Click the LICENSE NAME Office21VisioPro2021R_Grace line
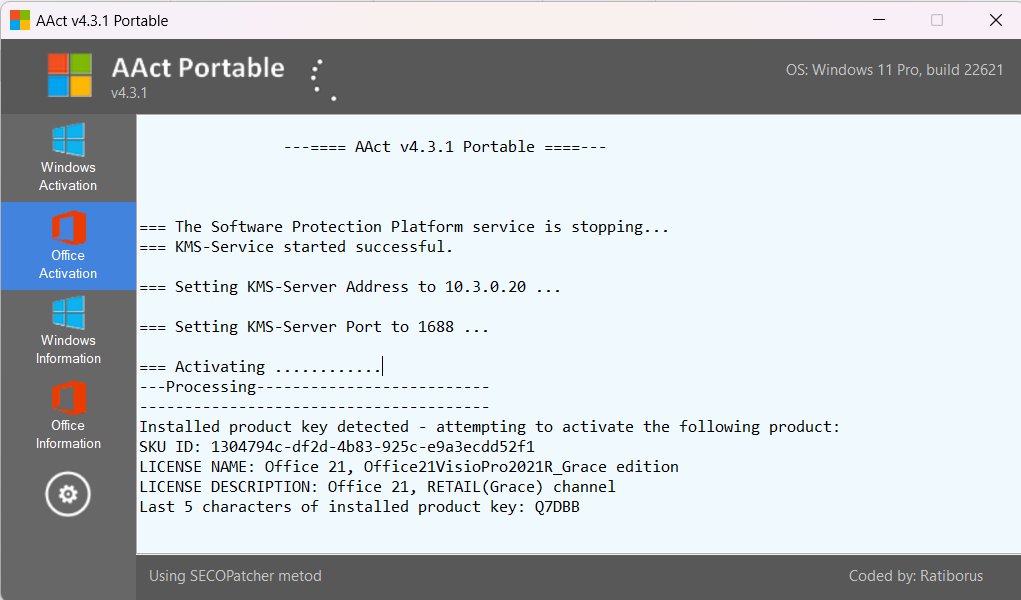The height and width of the screenshot is (600, 1021). tap(409, 467)
